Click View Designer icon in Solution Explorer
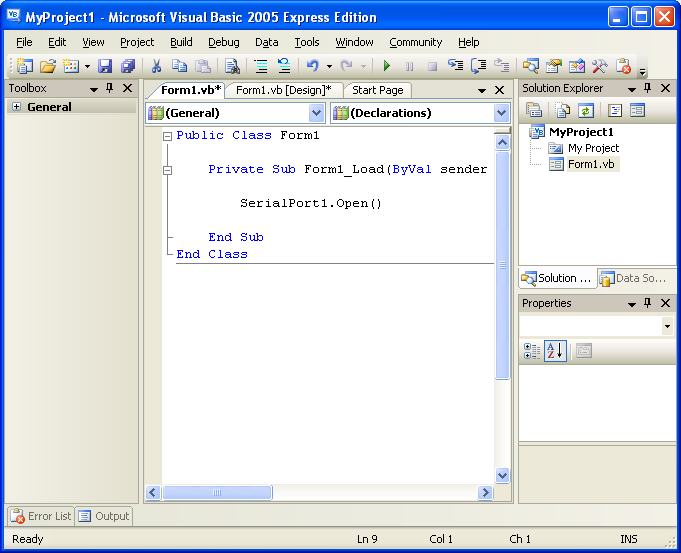 pos(637,110)
